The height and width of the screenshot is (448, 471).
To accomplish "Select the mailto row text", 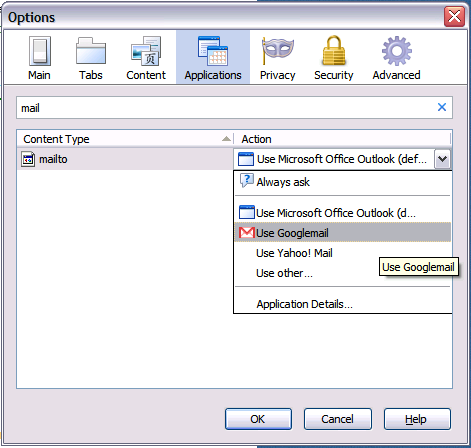I will pyautogui.click(x=53, y=159).
